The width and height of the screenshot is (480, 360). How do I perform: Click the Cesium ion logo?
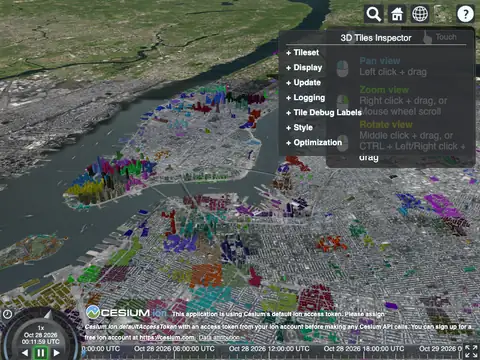coord(127,312)
